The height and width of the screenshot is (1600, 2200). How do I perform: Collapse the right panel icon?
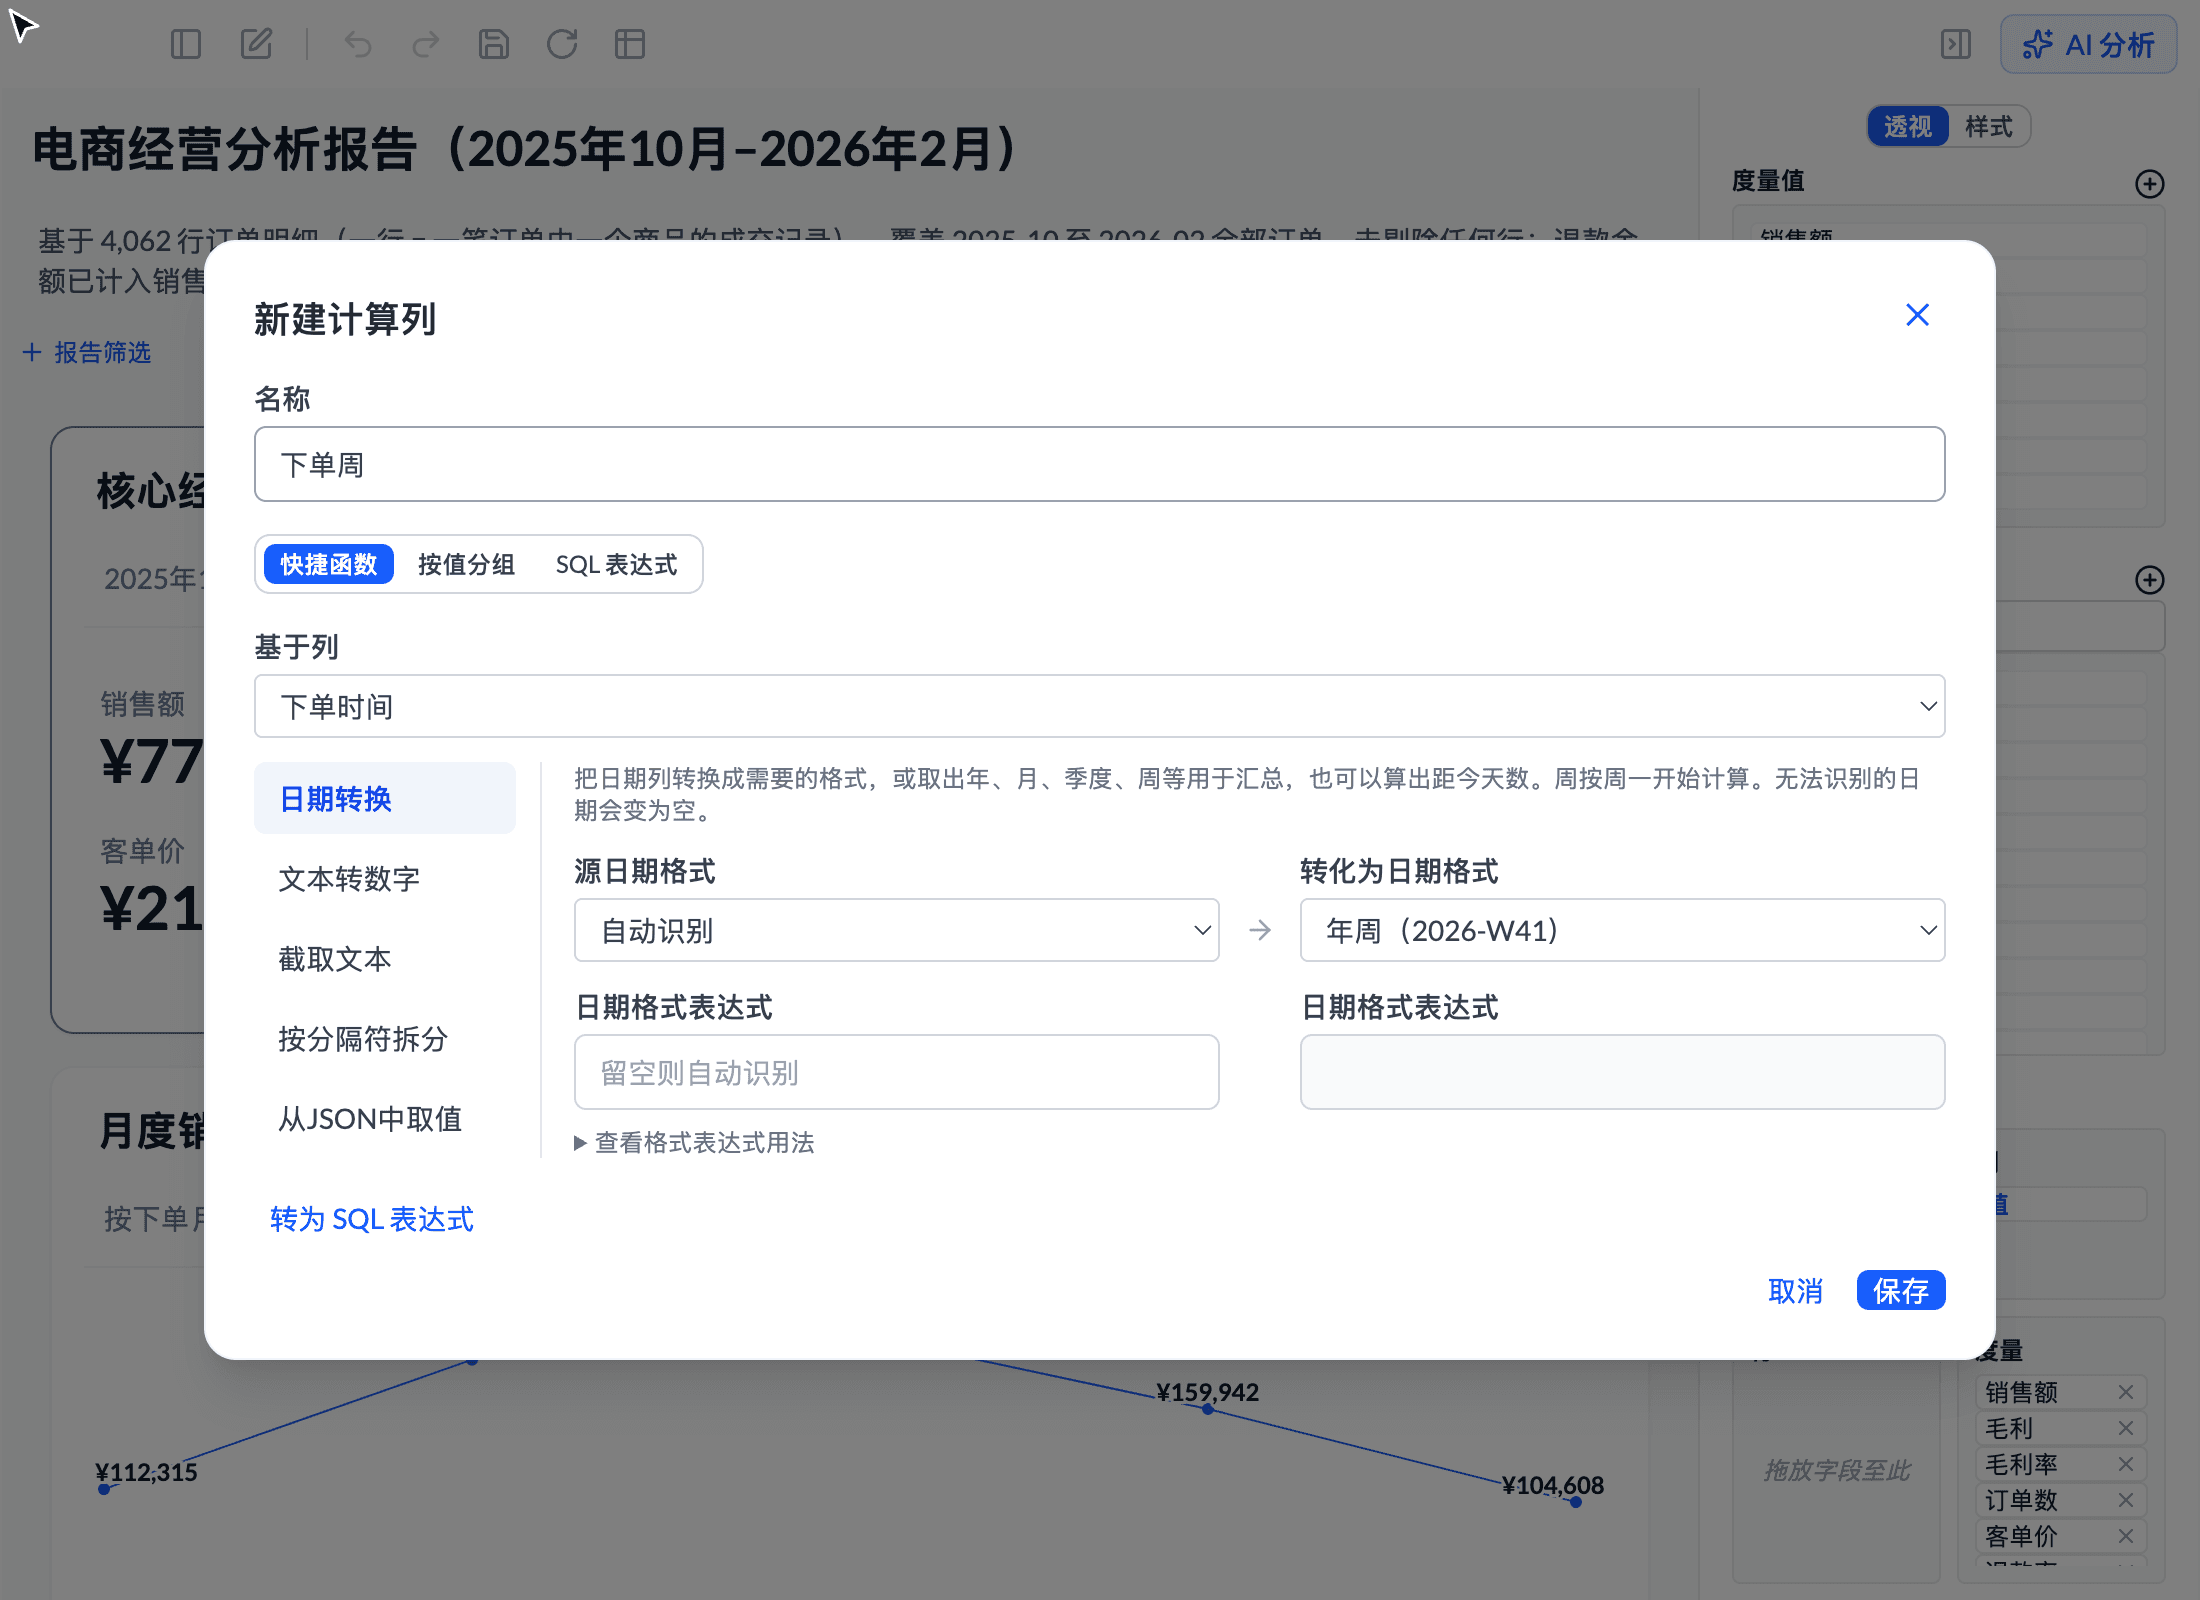click(1955, 44)
